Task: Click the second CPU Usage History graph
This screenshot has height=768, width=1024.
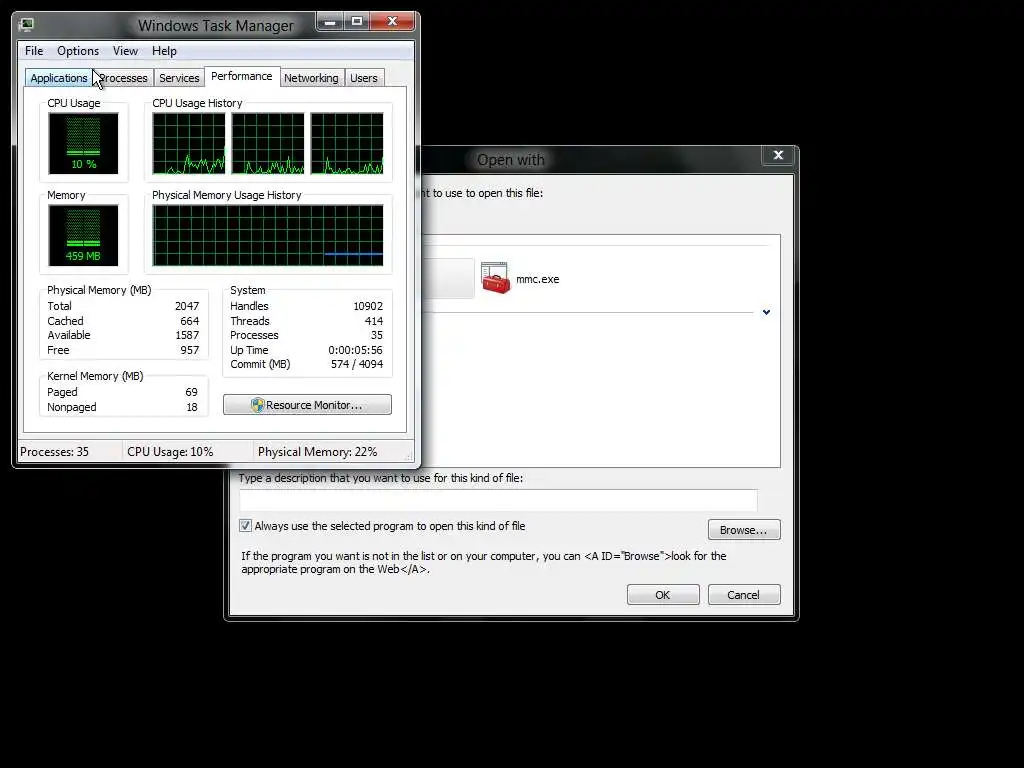Action: point(268,143)
